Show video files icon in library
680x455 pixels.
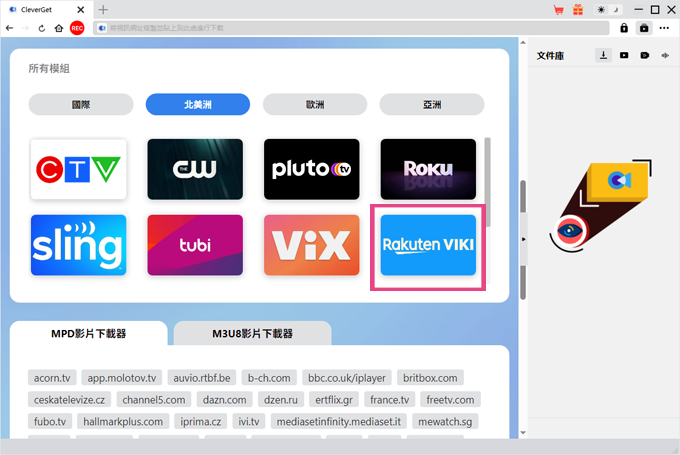624,55
